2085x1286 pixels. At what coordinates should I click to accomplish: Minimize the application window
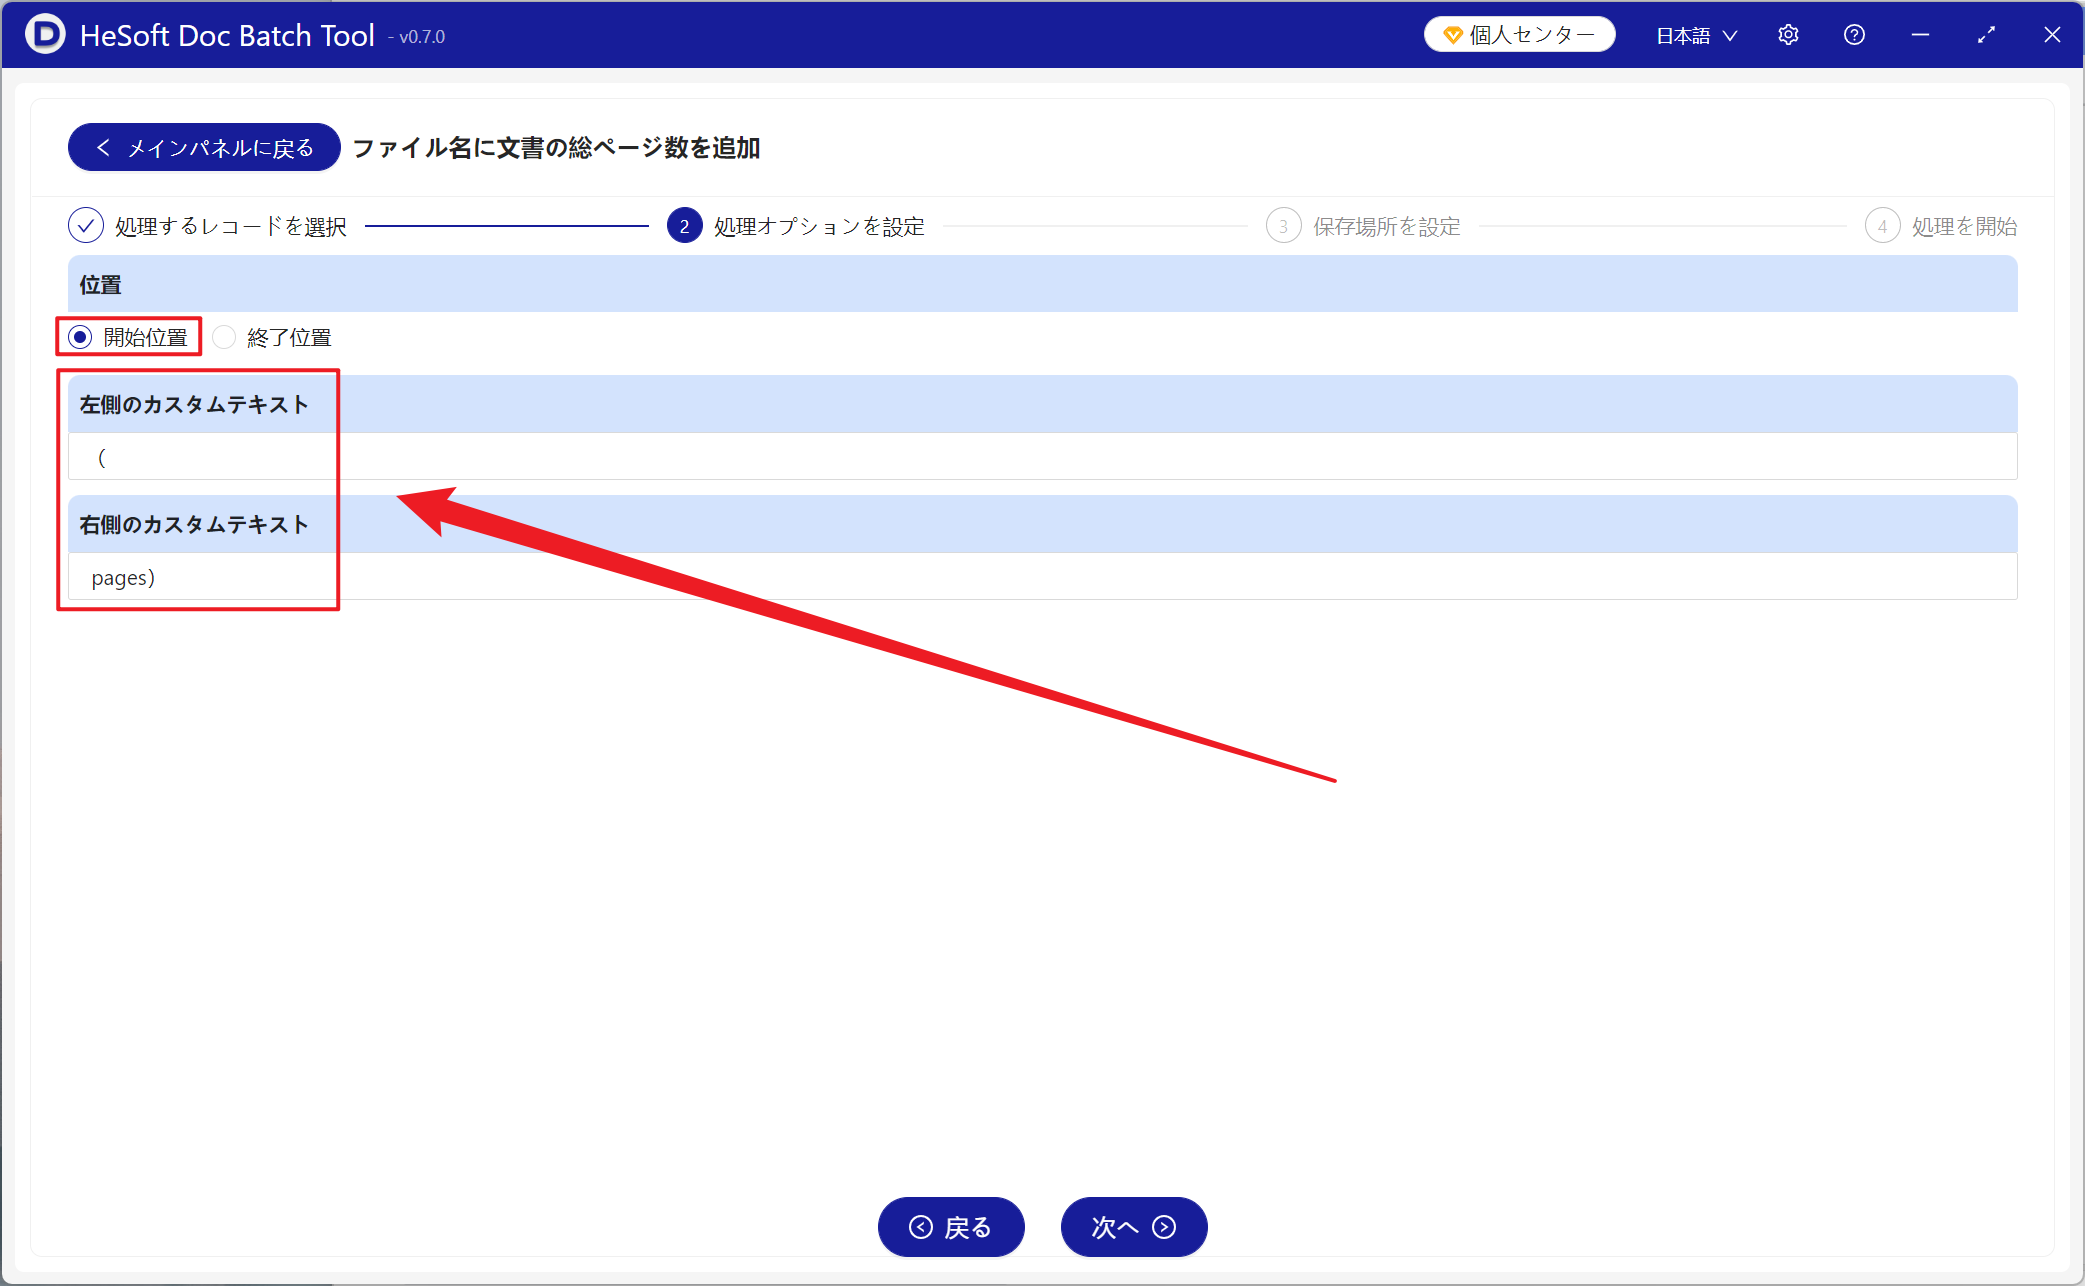(x=1920, y=35)
